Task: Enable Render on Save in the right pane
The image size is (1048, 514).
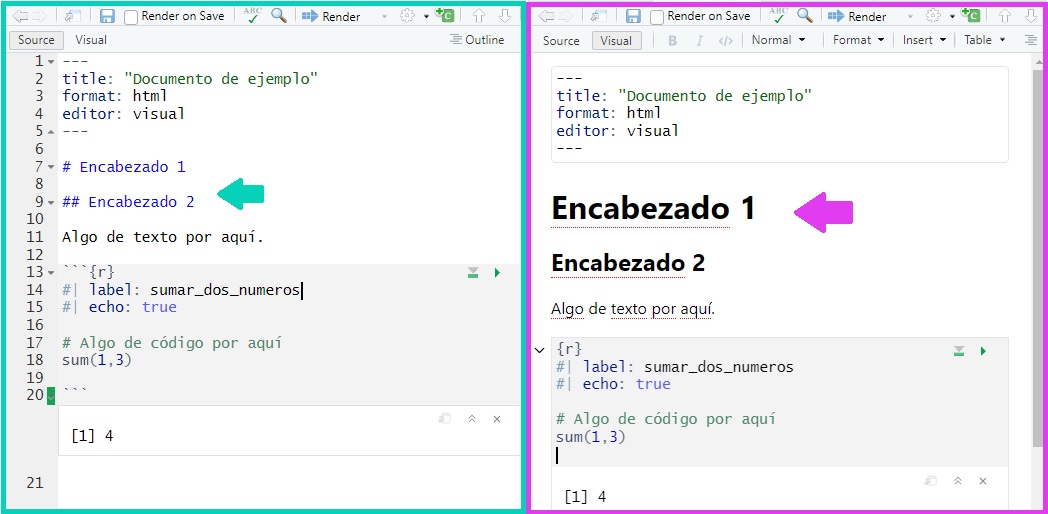Action: click(x=657, y=17)
